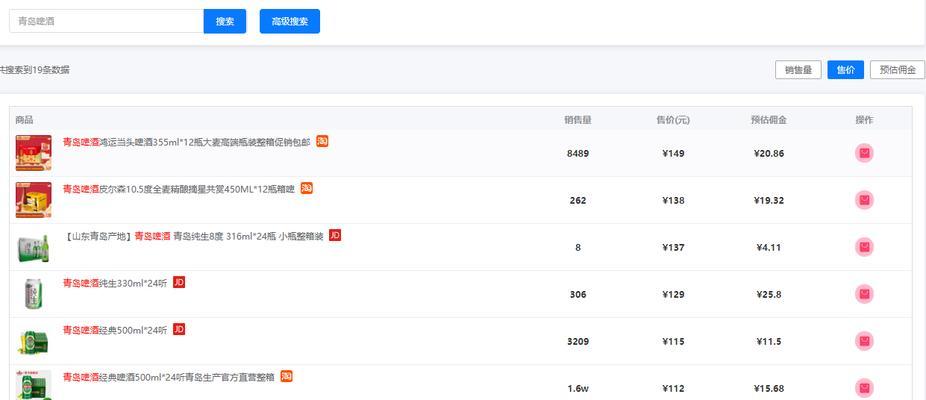This screenshot has height=400, width=926.
Task: Click price ¥138
Action: 673,201
